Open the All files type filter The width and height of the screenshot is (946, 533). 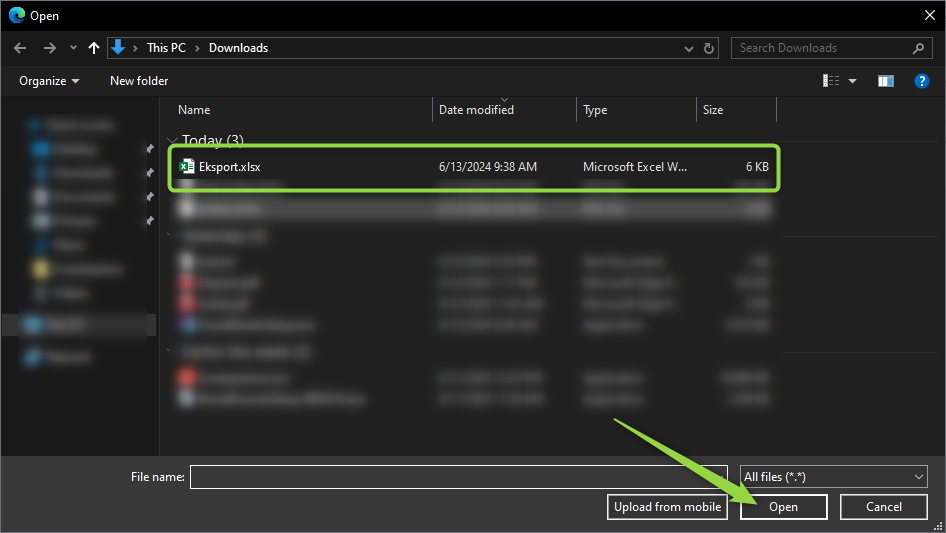(834, 477)
